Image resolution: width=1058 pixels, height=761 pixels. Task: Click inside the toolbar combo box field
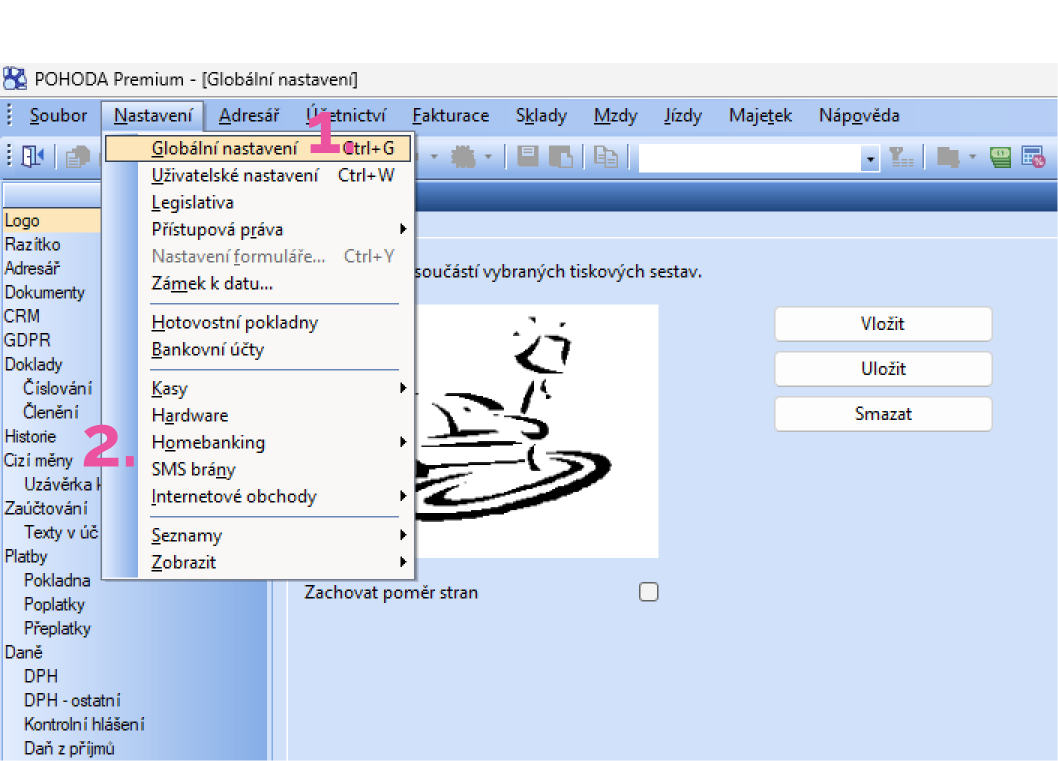pyautogui.click(x=750, y=159)
